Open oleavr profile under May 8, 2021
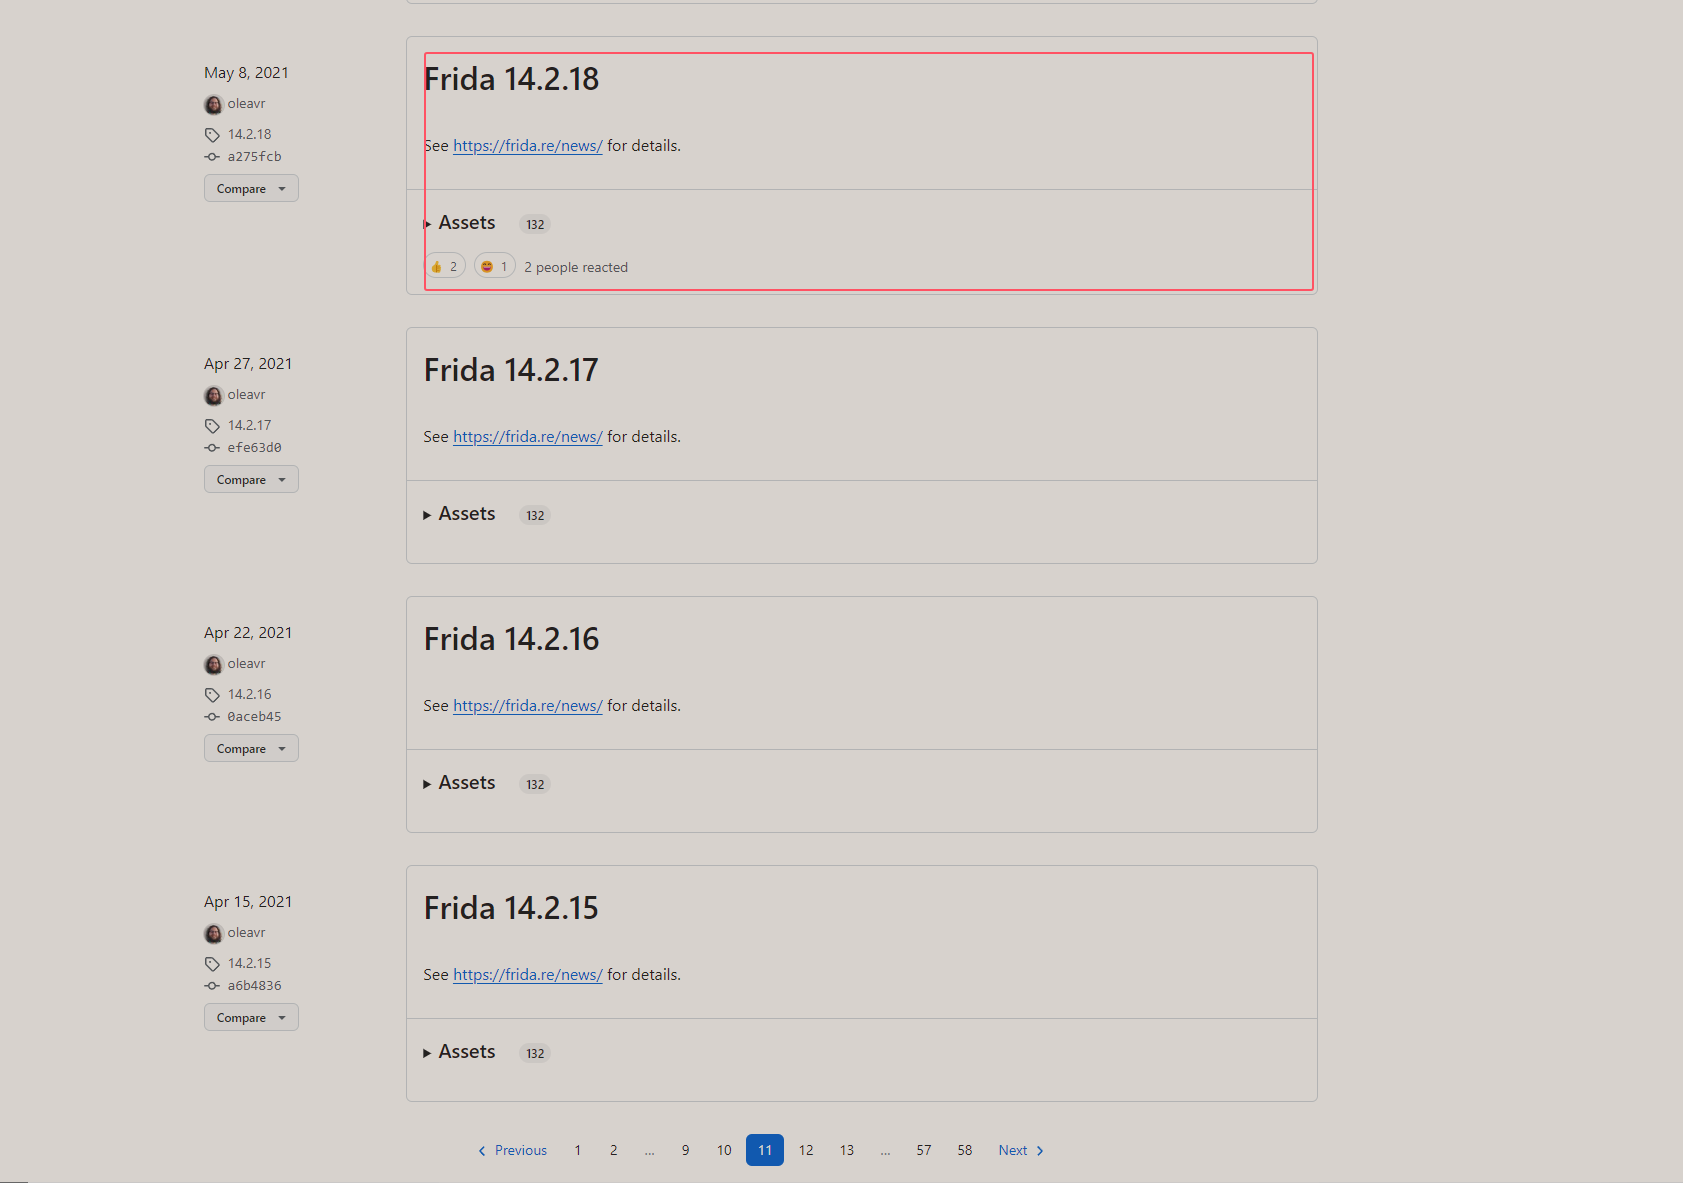Screen dimensions: 1683x1183 pos(246,104)
